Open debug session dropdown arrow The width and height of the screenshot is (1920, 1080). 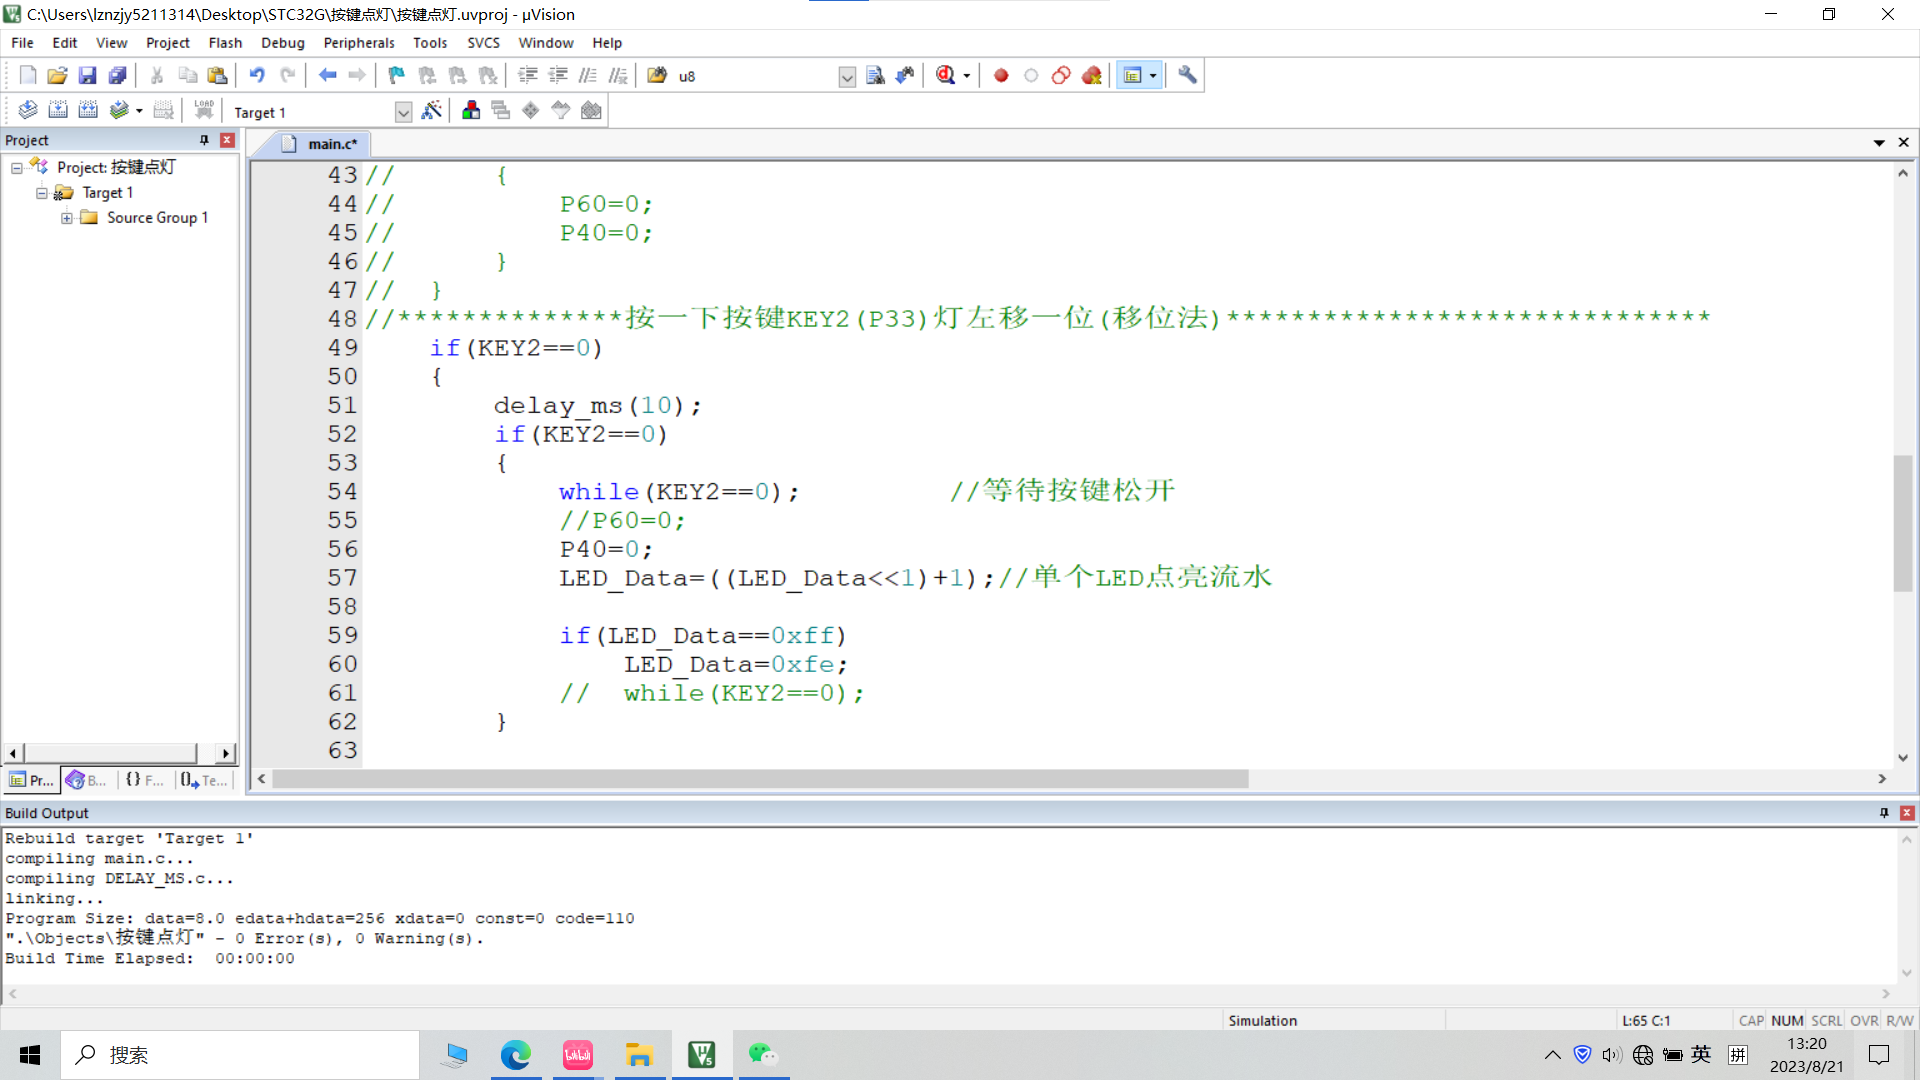point(966,76)
